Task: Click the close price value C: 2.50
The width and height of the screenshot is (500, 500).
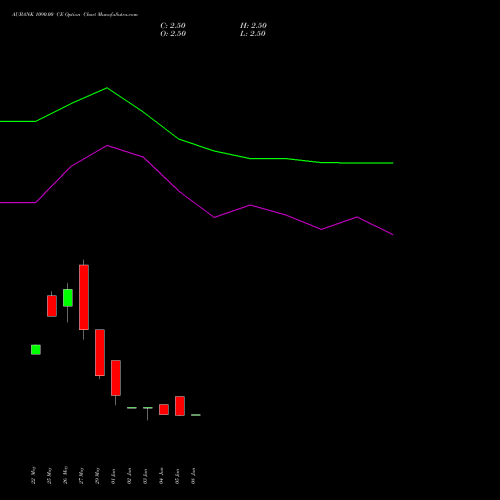Action: [x=173, y=26]
